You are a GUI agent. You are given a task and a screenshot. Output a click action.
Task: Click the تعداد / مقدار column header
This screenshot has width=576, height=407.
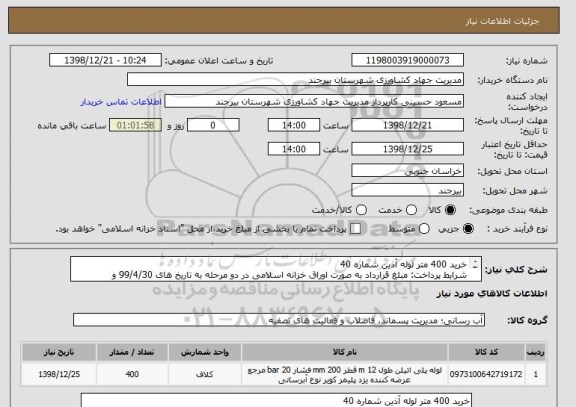132,352
